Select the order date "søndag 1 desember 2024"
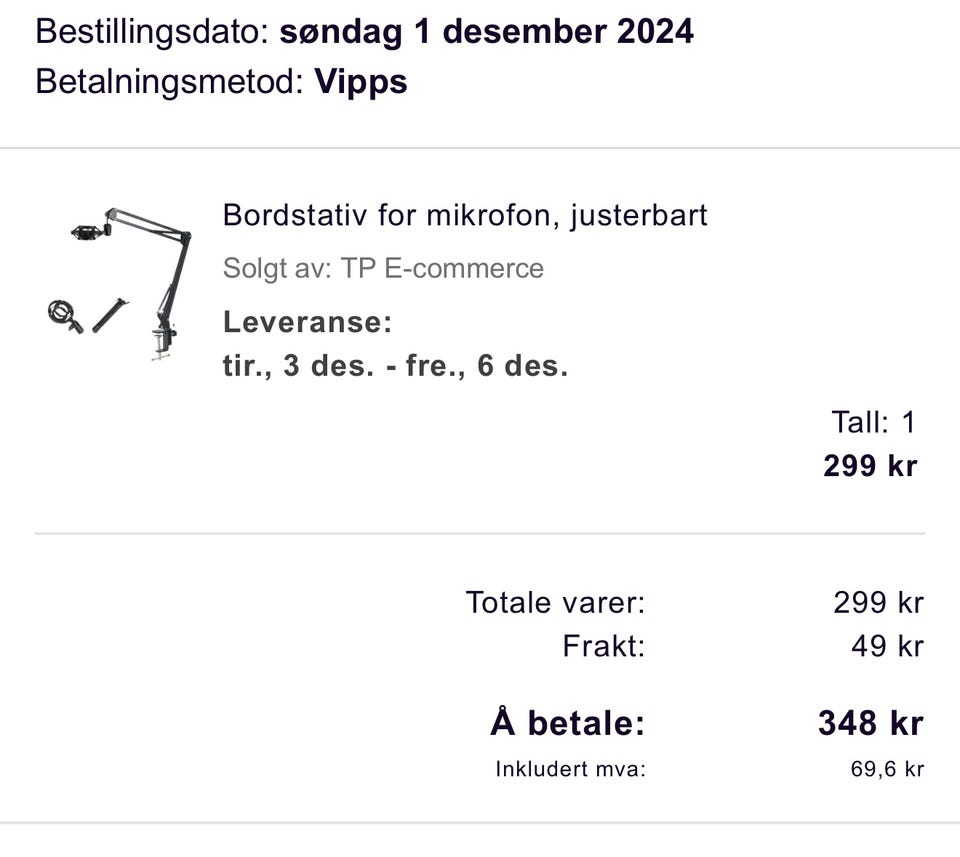Image resolution: width=960 pixels, height=857 pixels. point(486,32)
